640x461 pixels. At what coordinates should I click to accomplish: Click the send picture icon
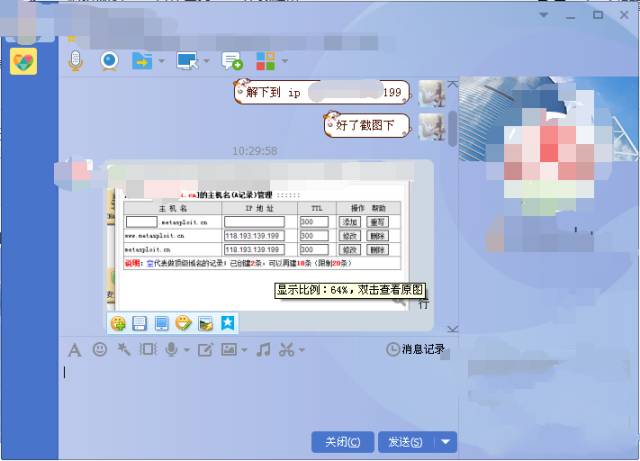click(x=229, y=349)
